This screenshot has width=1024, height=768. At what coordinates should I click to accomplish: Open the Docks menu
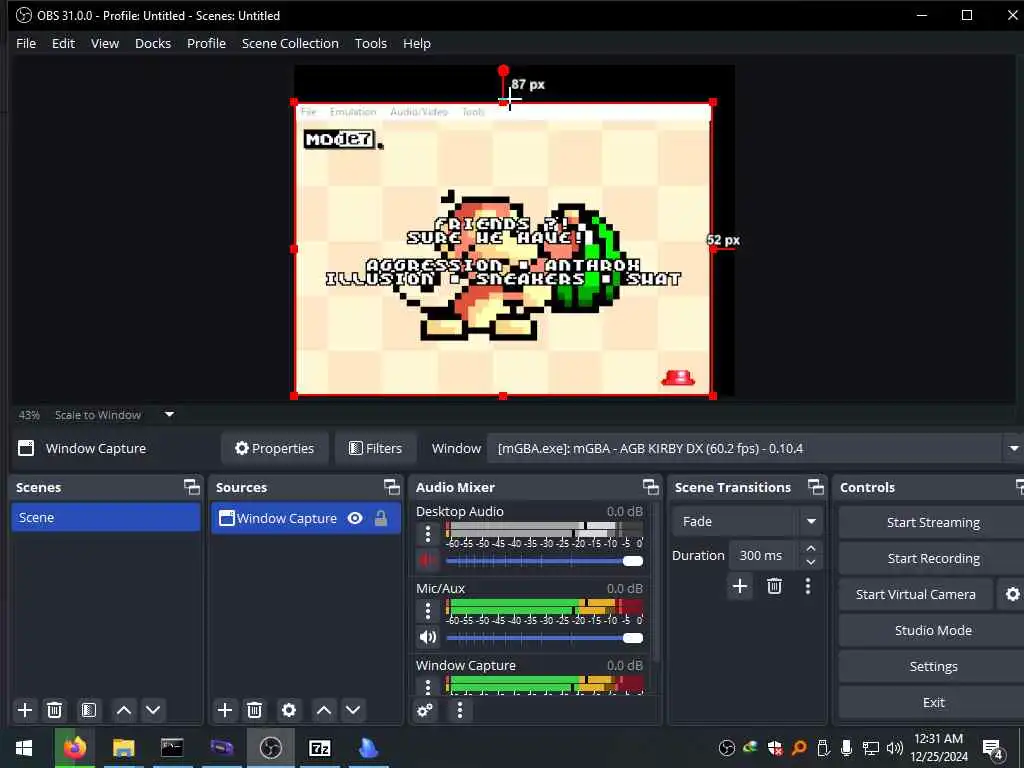153,43
